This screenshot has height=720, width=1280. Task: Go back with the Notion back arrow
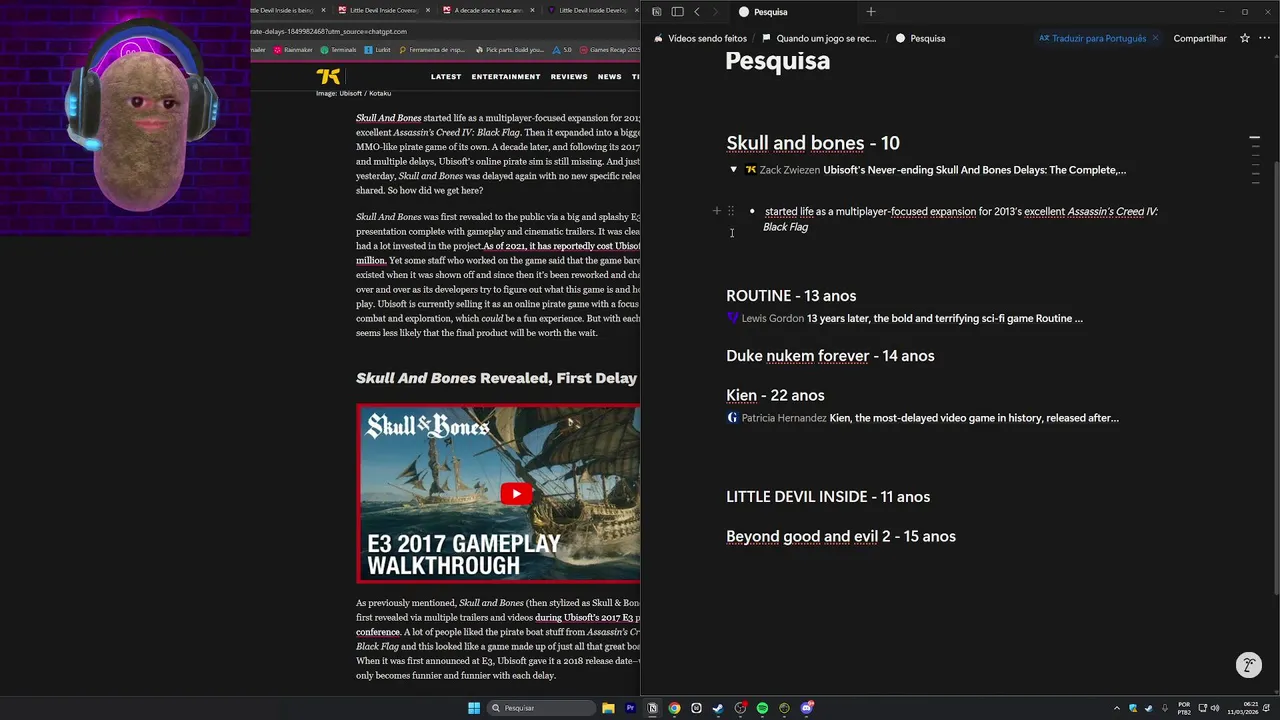click(x=697, y=12)
